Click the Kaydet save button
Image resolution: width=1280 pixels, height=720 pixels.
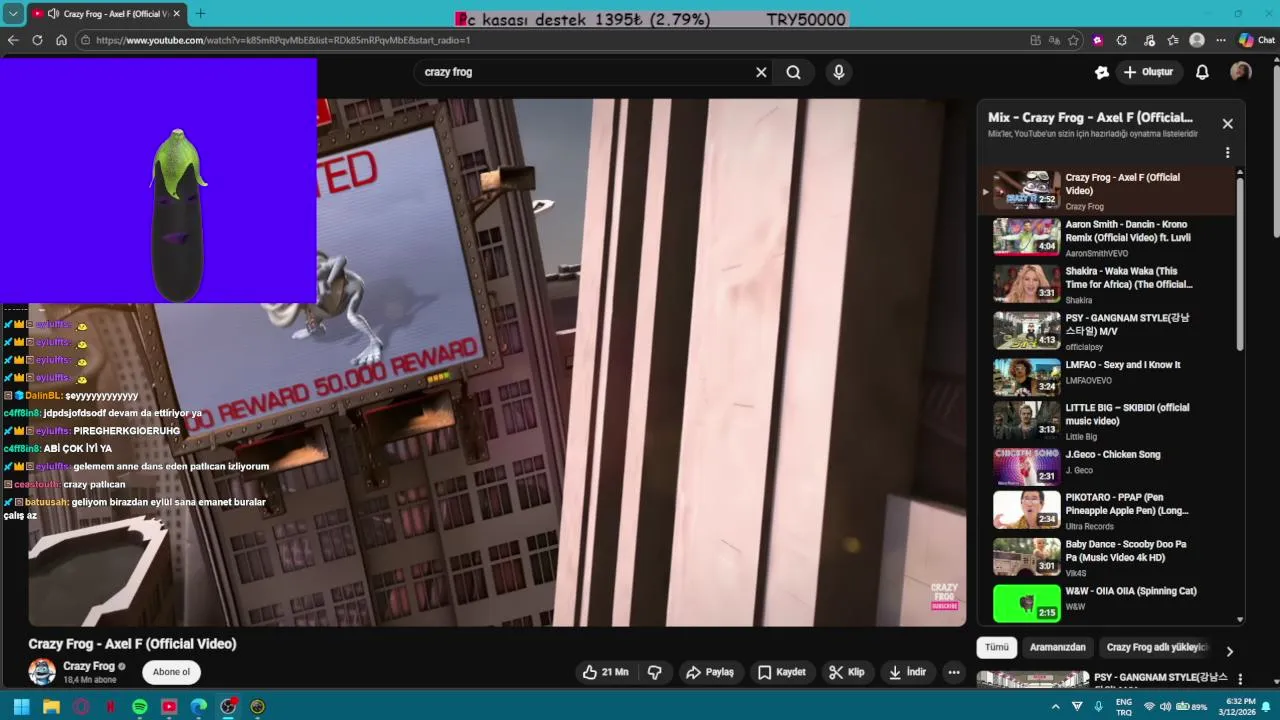point(781,672)
